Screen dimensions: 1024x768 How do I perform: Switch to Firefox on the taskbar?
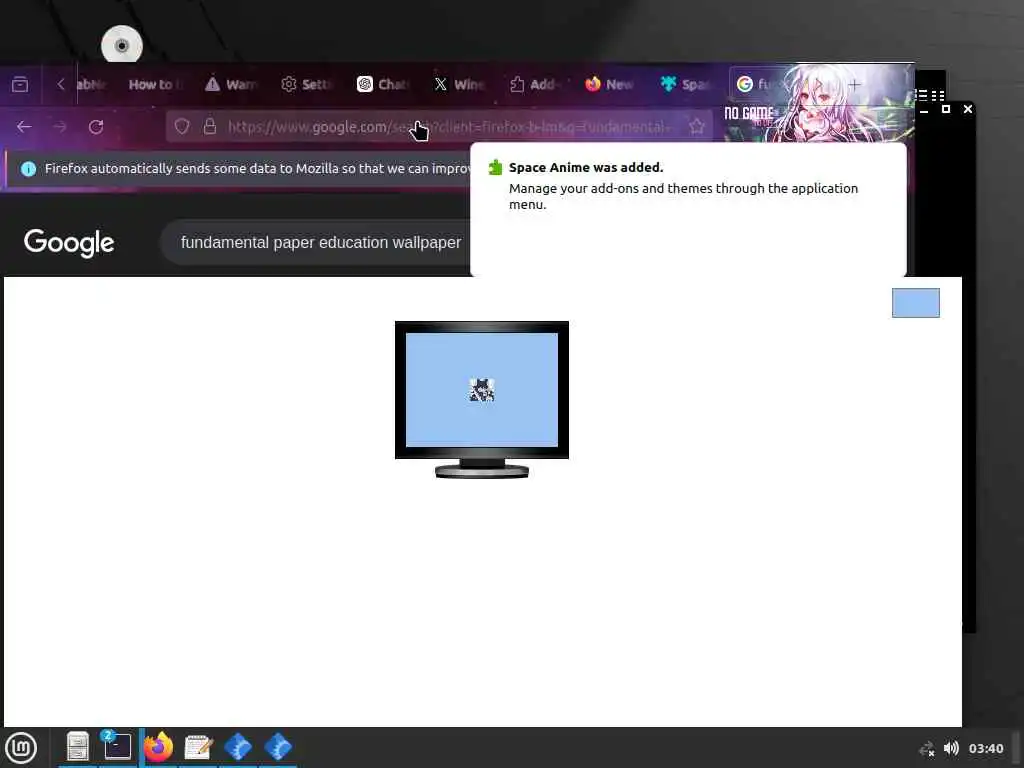click(159, 746)
